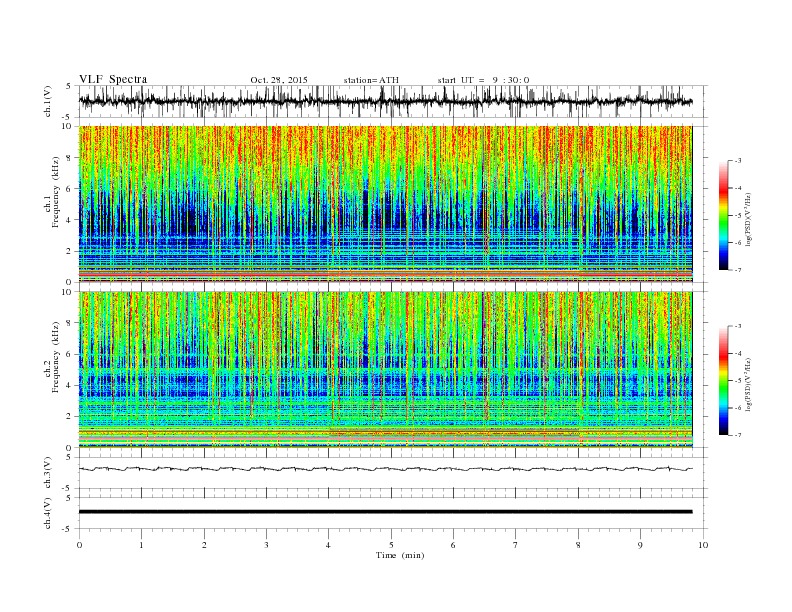Click inside the ch.2 spectrogram plot
Viewport: 792px width, 612px height.
tap(385, 369)
